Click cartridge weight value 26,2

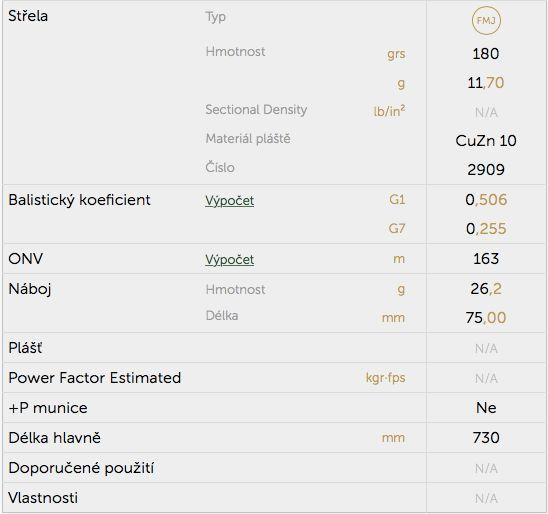[x=486, y=289]
